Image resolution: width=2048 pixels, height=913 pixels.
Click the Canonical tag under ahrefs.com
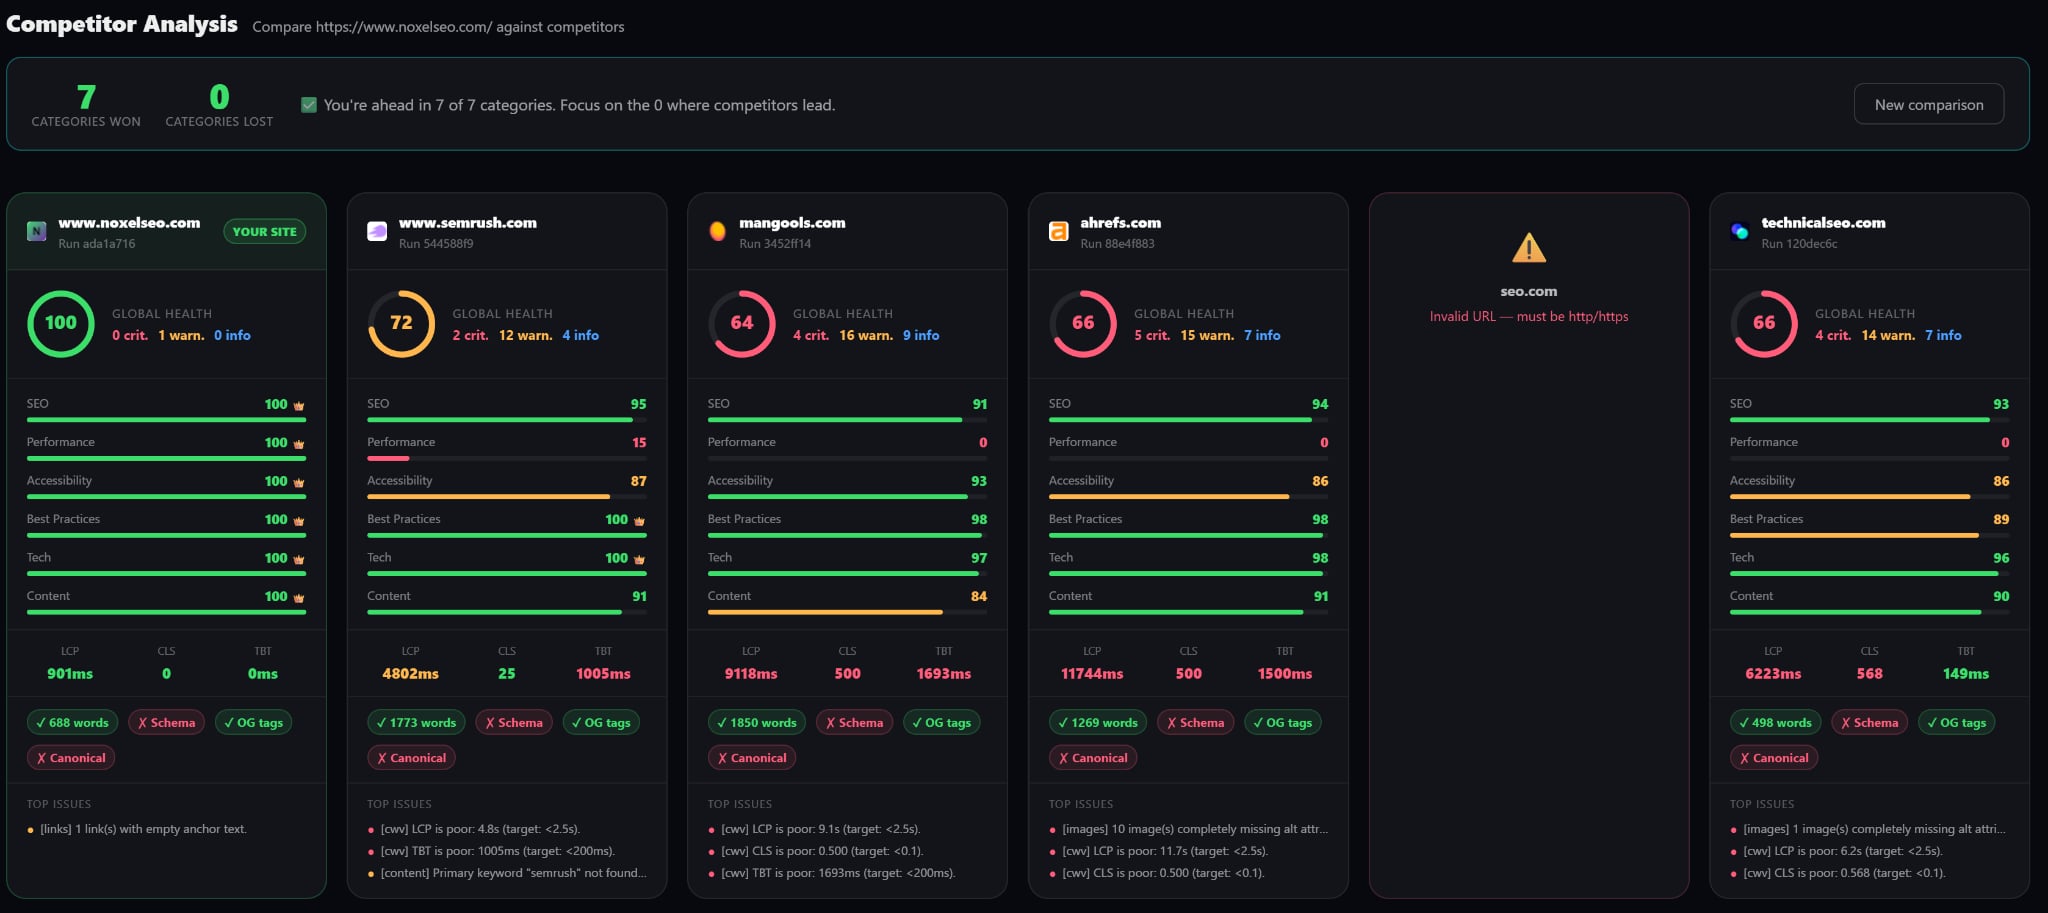tap(1092, 757)
